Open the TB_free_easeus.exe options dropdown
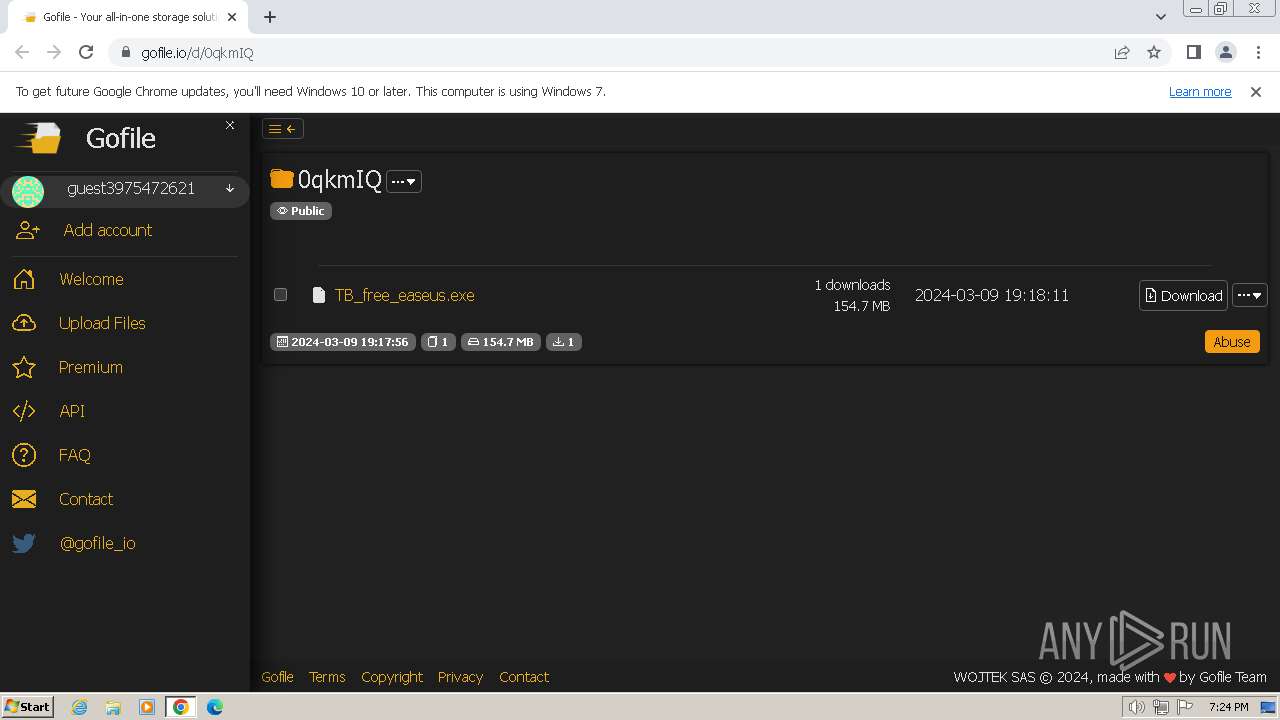 [x=1250, y=295]
